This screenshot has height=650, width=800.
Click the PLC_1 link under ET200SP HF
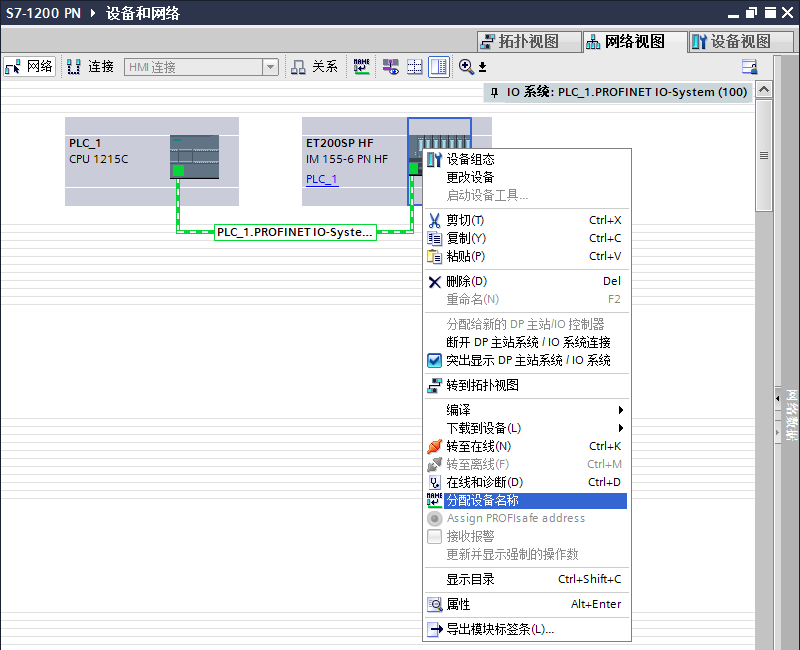coord(321,179)
